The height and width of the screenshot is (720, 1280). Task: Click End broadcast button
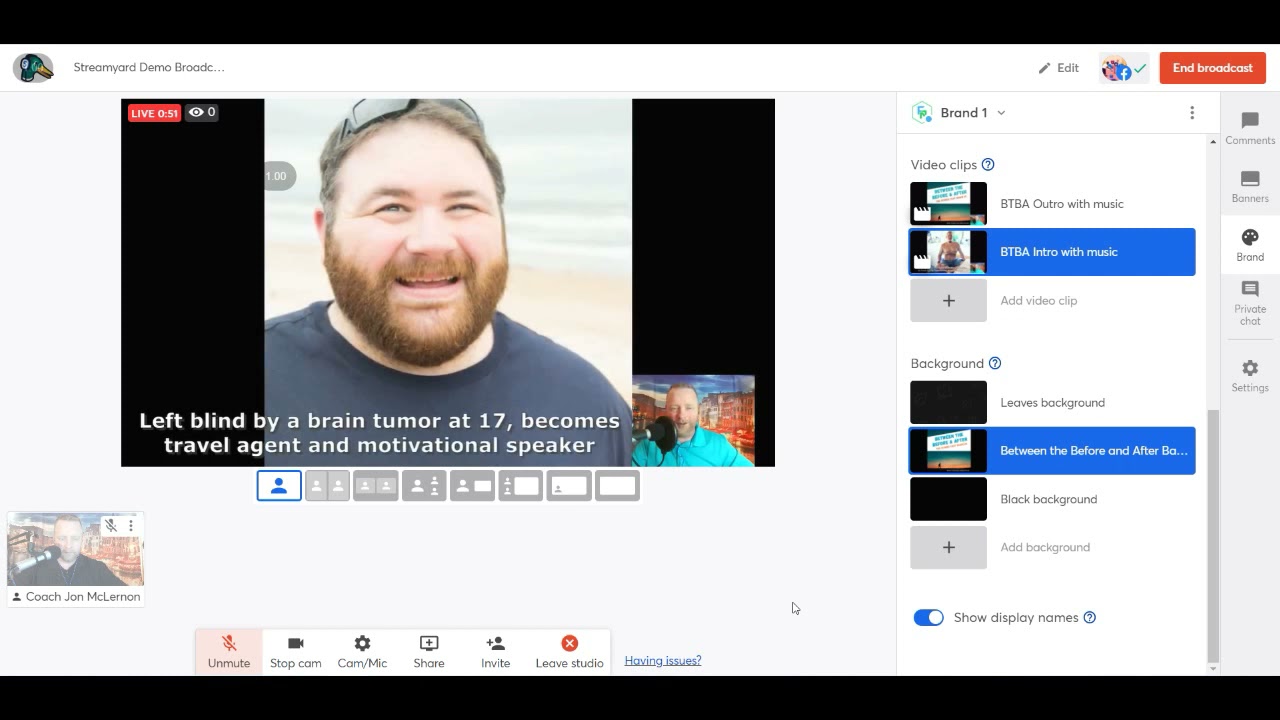1213,68
